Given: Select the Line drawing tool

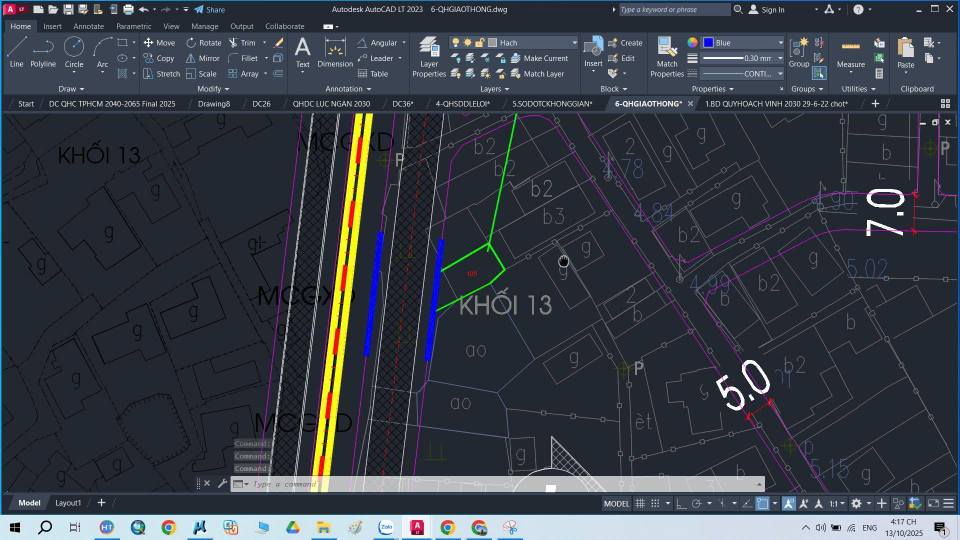Looking at the screenshot, I should 16,52.
